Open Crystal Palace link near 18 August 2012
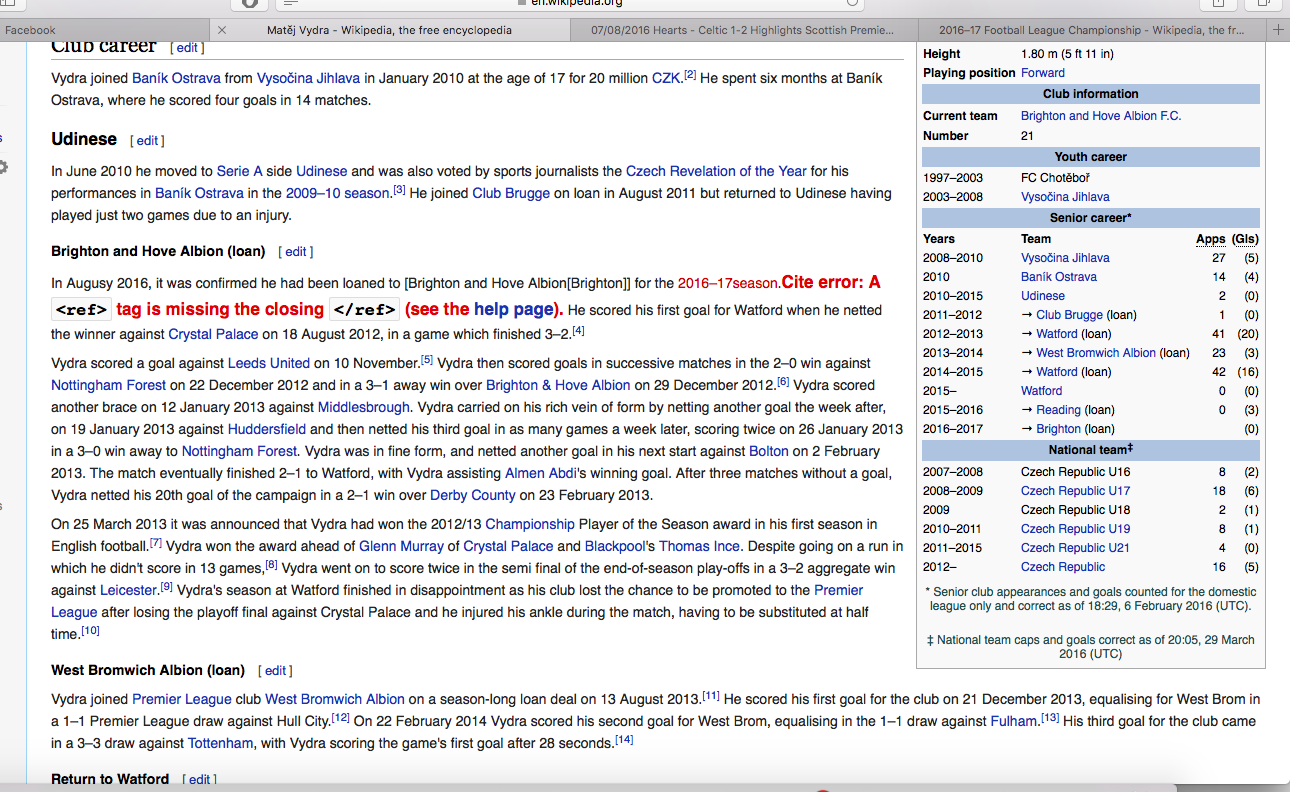 click(215, 334)
